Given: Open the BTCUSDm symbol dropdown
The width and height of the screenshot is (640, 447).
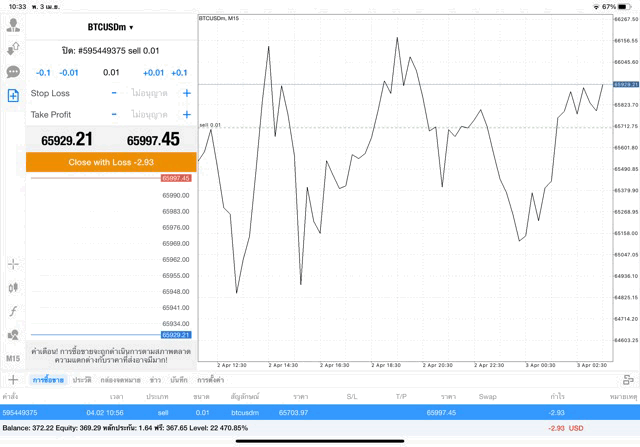Looking at the screenshot, I should (110, 28).
